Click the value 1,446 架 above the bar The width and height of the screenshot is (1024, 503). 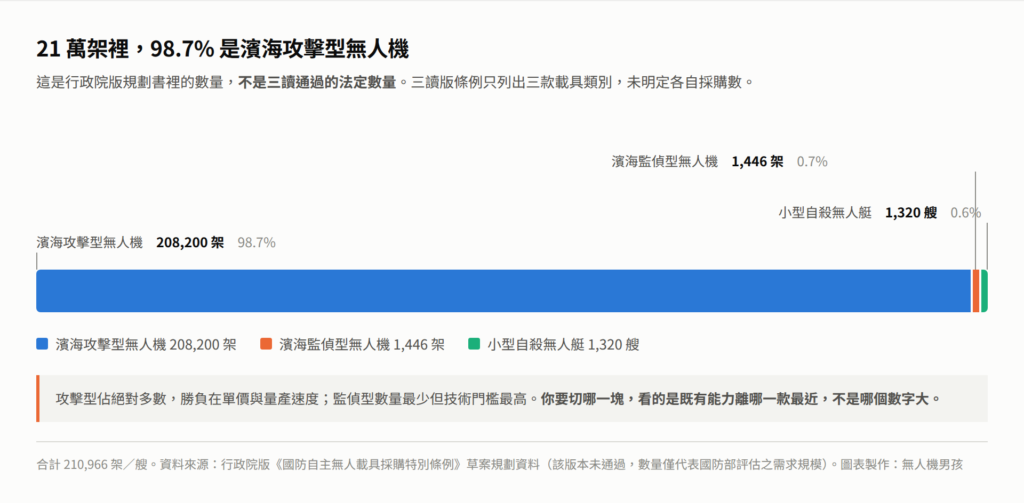tap(758, 161)
